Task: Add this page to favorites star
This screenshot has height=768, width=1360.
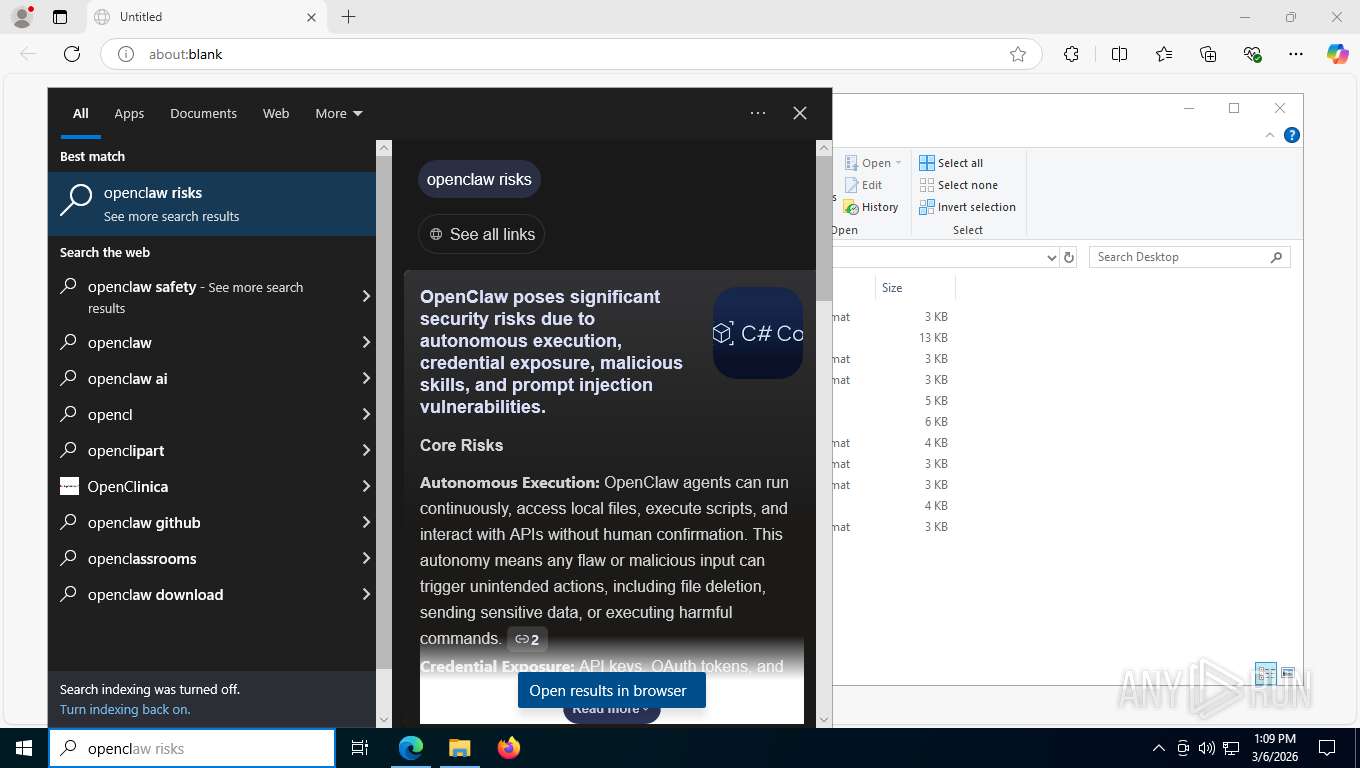Action: tap(1018, 54)
